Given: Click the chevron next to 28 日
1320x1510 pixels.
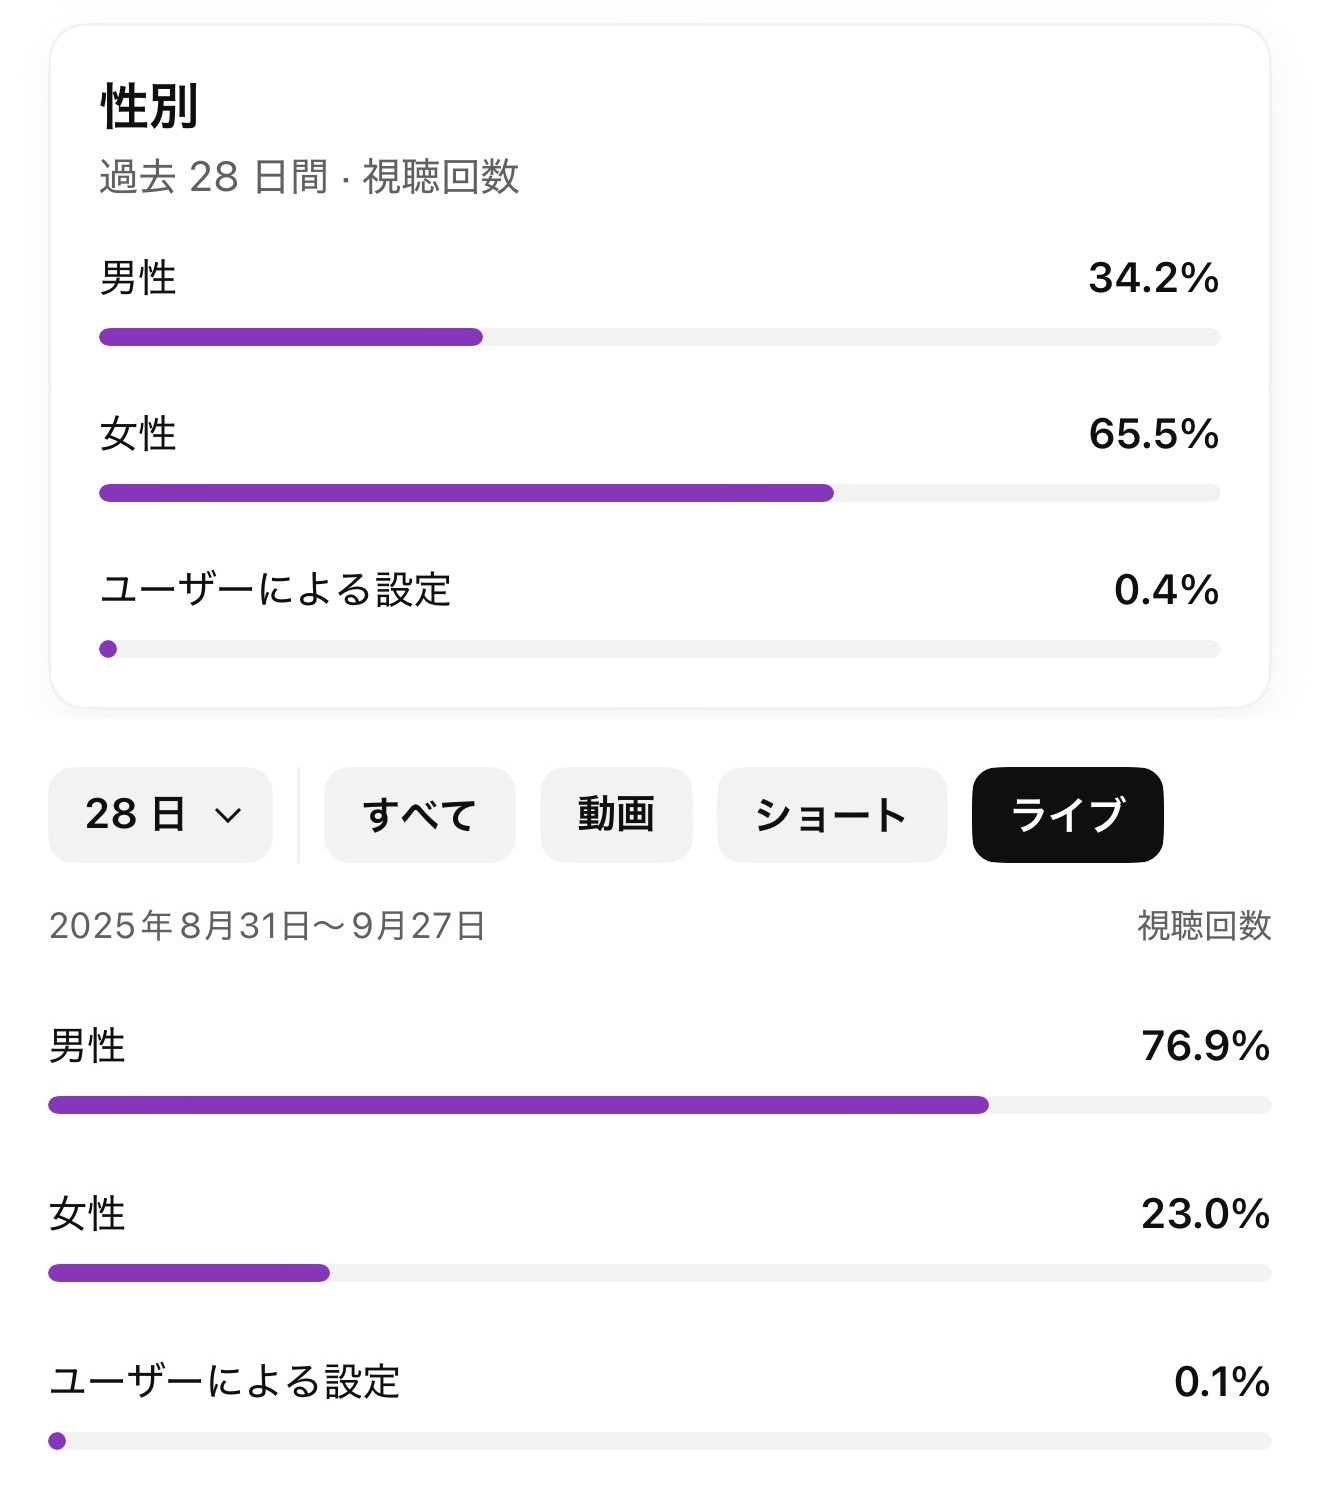Looking at the screenshot, I should 228,816.
